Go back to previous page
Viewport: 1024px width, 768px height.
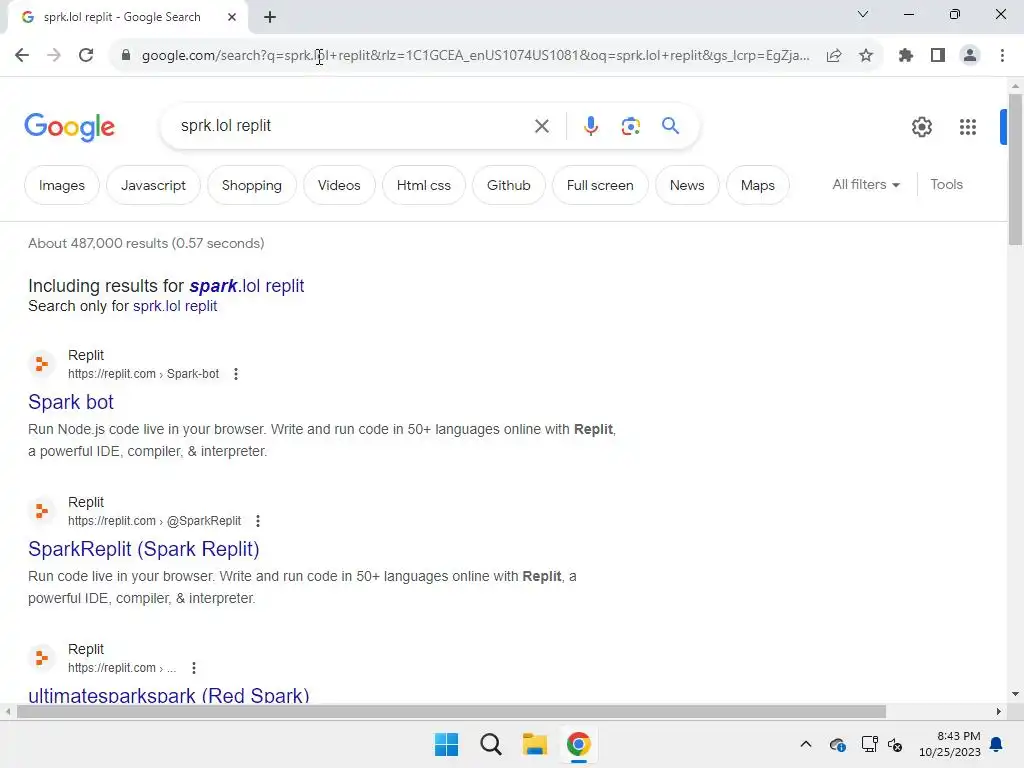tap(22, 56)
